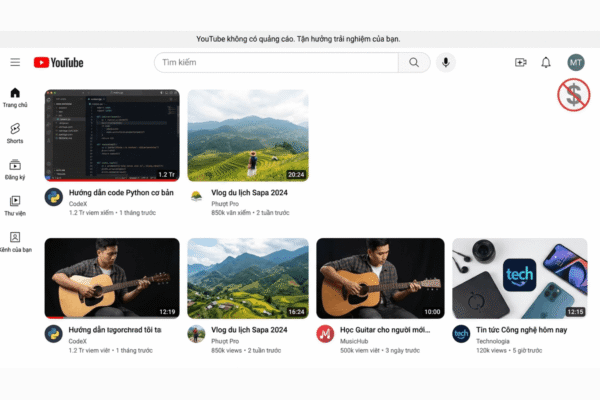Click the MusicHub channel name
600x400 pixels.
click(354, 341)
